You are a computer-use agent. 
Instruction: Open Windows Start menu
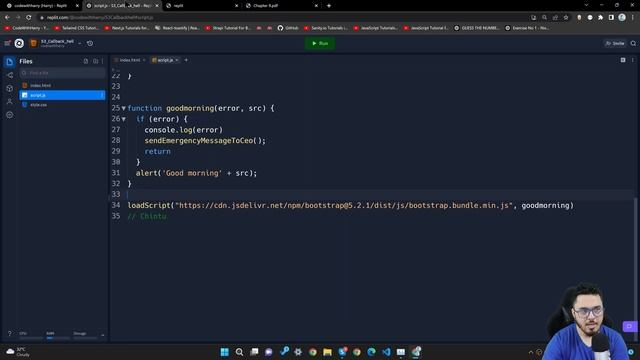224,352
